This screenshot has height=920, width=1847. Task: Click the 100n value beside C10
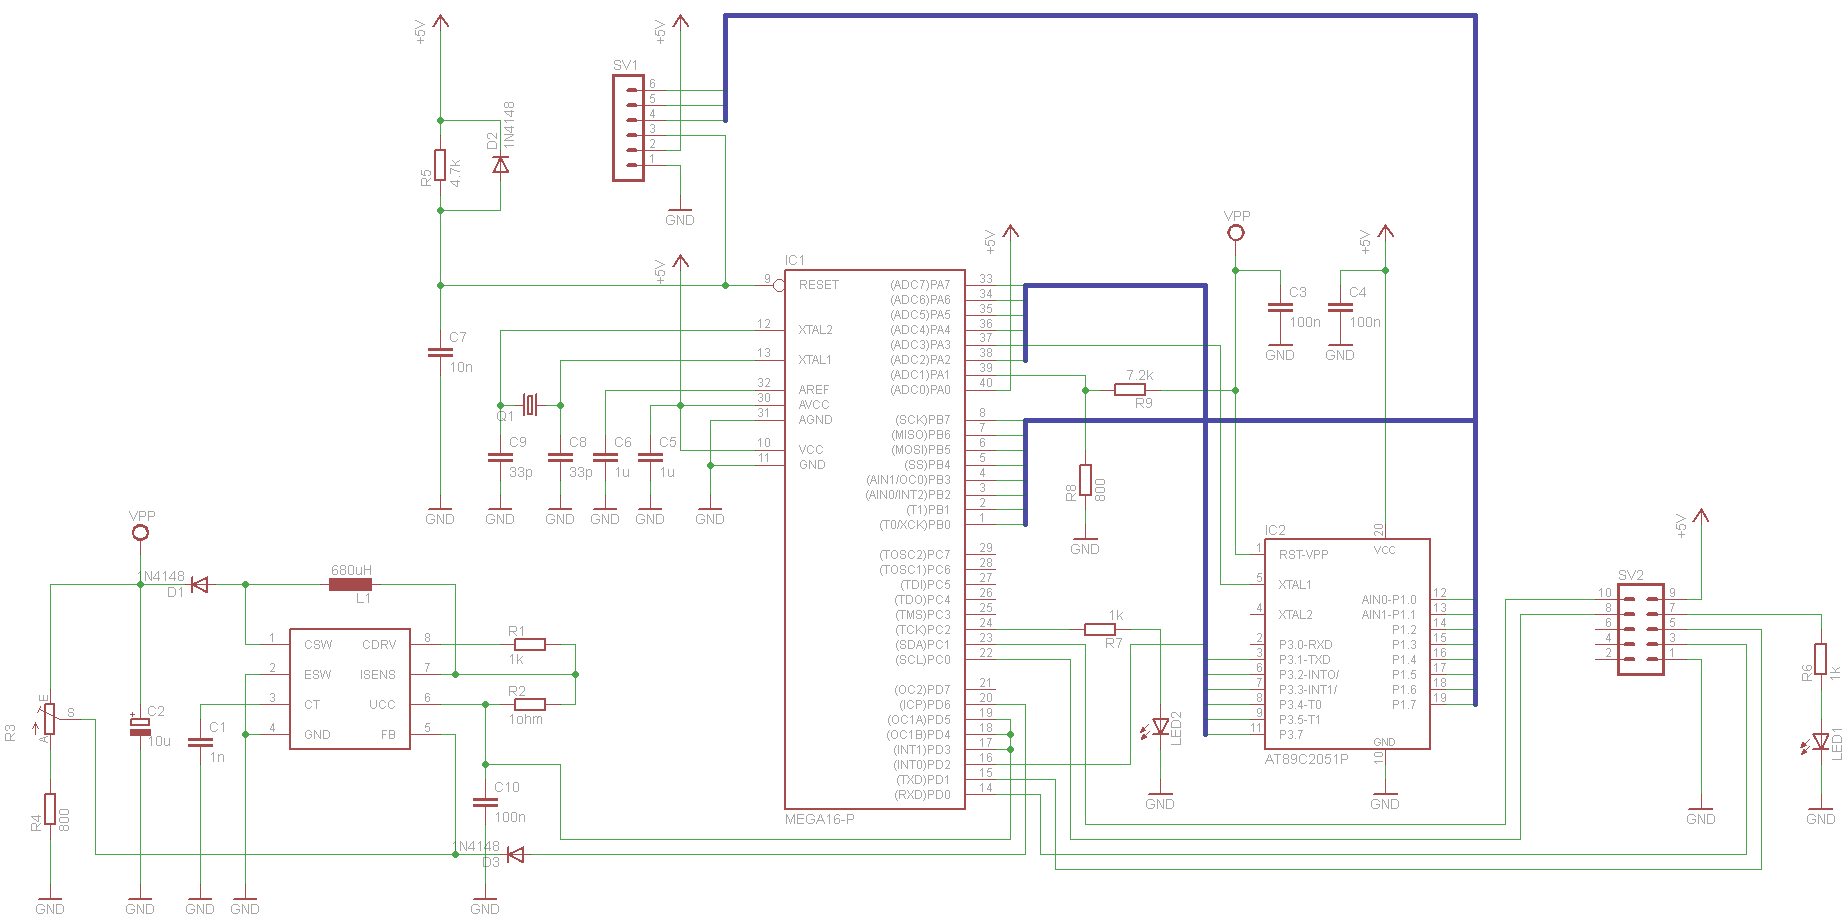(x=510, y=817)
